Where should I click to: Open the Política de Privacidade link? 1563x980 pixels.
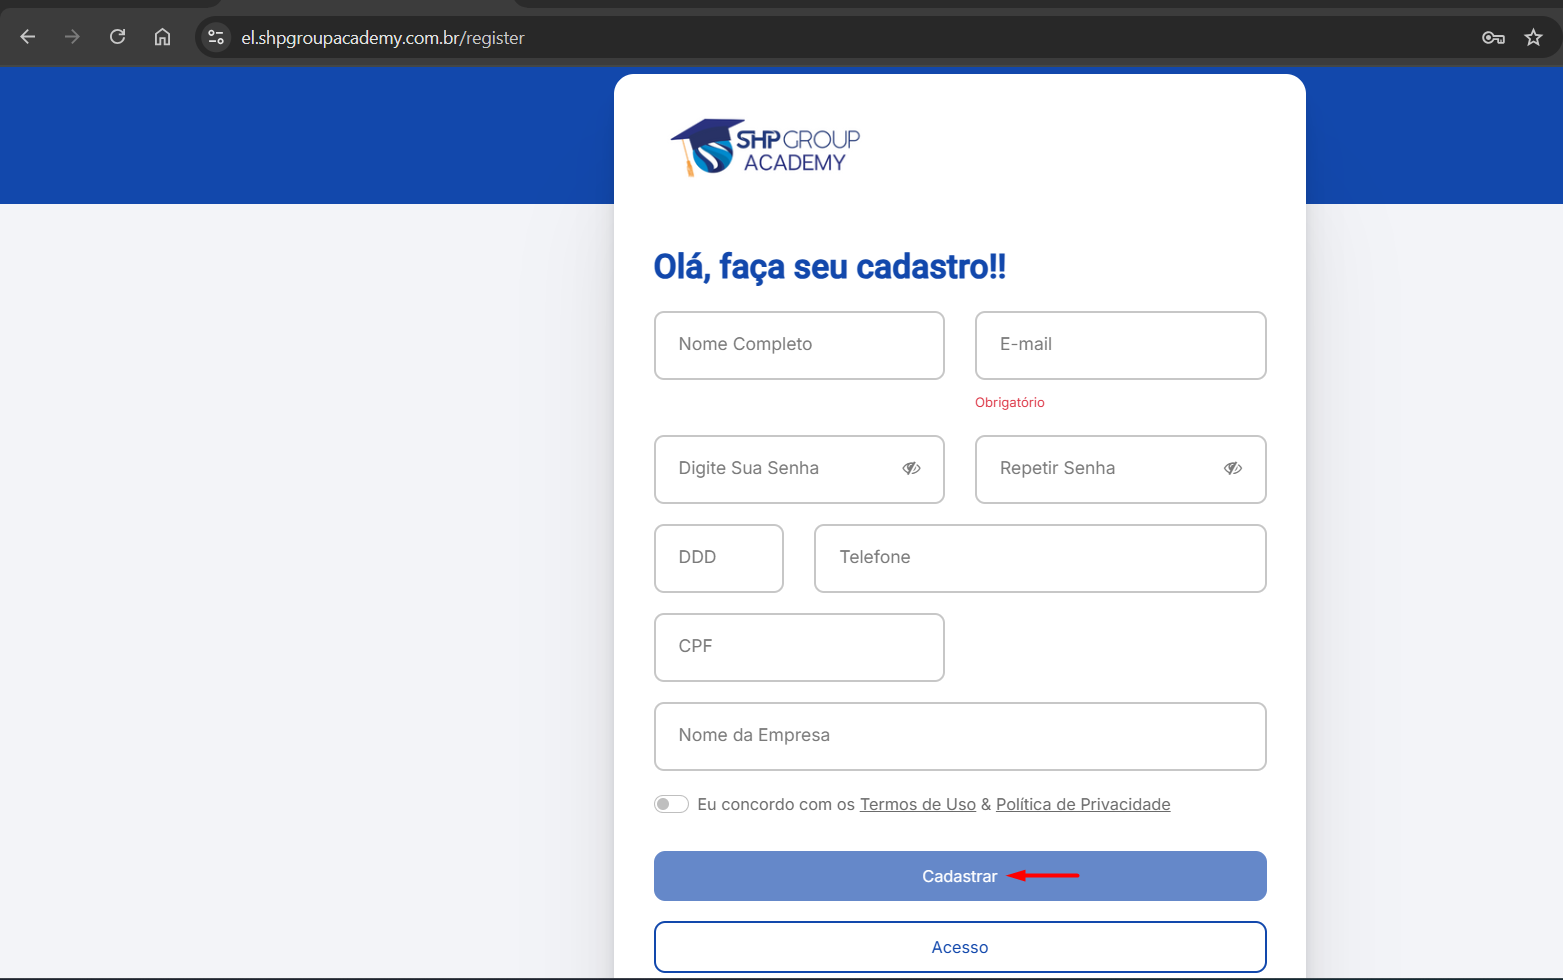(1082, 804)
